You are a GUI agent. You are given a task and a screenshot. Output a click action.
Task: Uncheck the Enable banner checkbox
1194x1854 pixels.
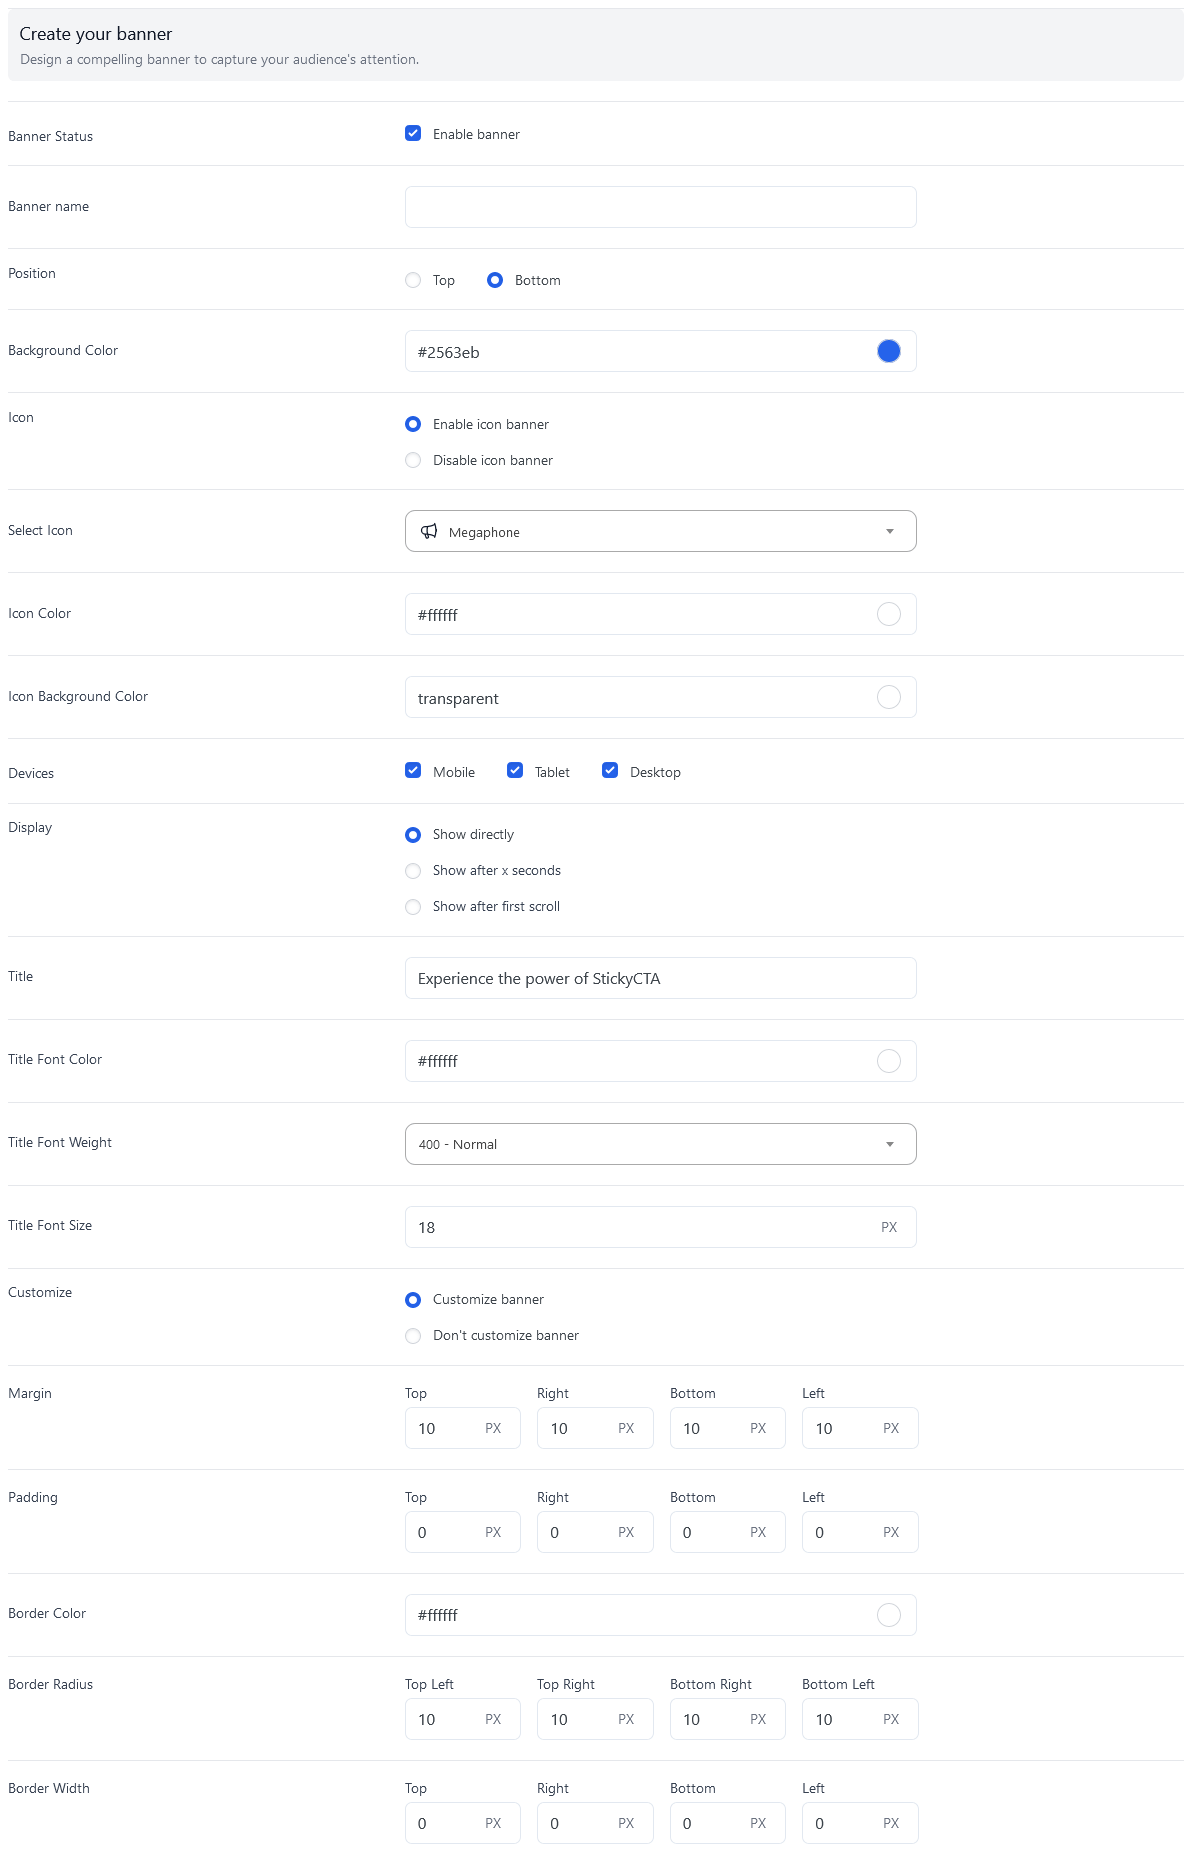coord(413,133)
